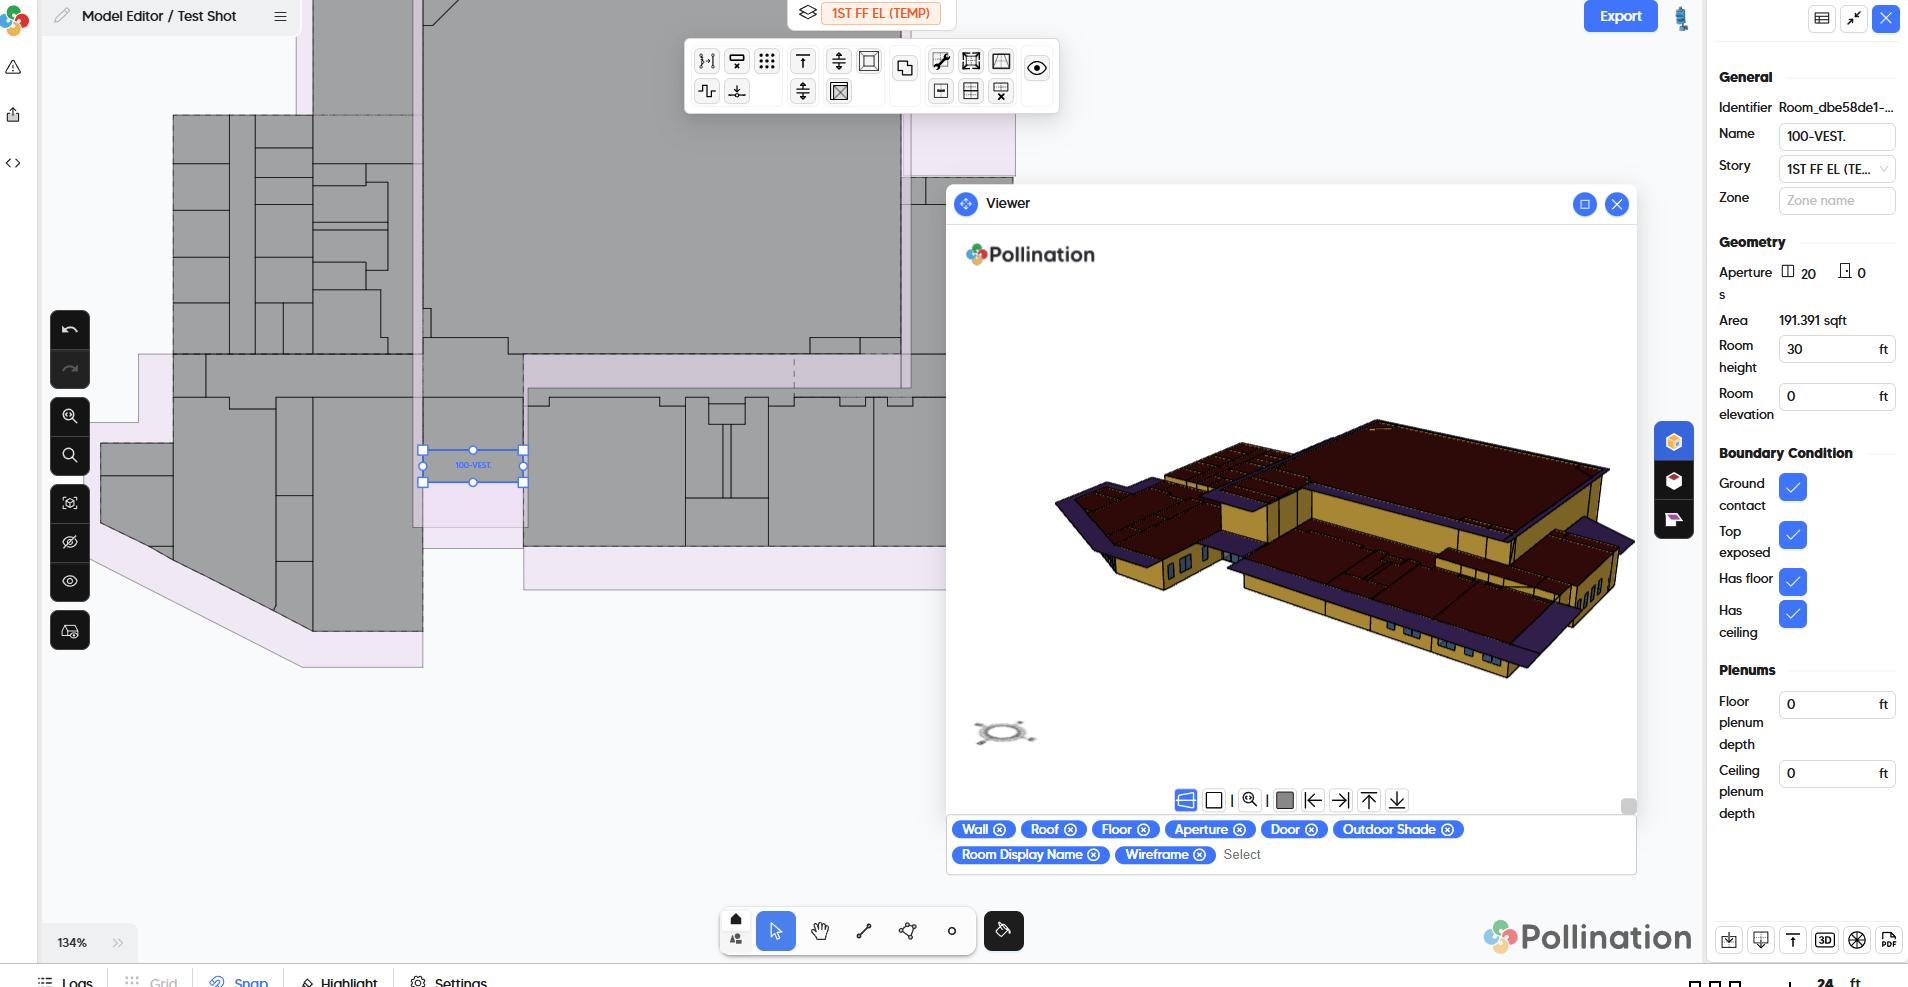Toggle the Has ceiling checkbox

1793,614
